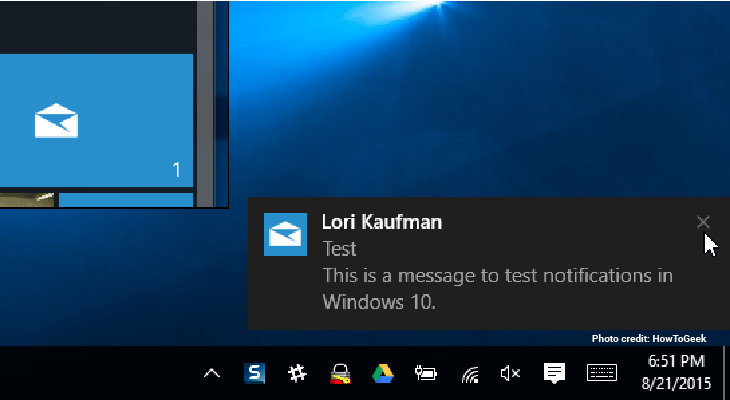This screenshot has width=730, height=400.
Task: Click the mail icon in the notification
Action: pos(285,234)
